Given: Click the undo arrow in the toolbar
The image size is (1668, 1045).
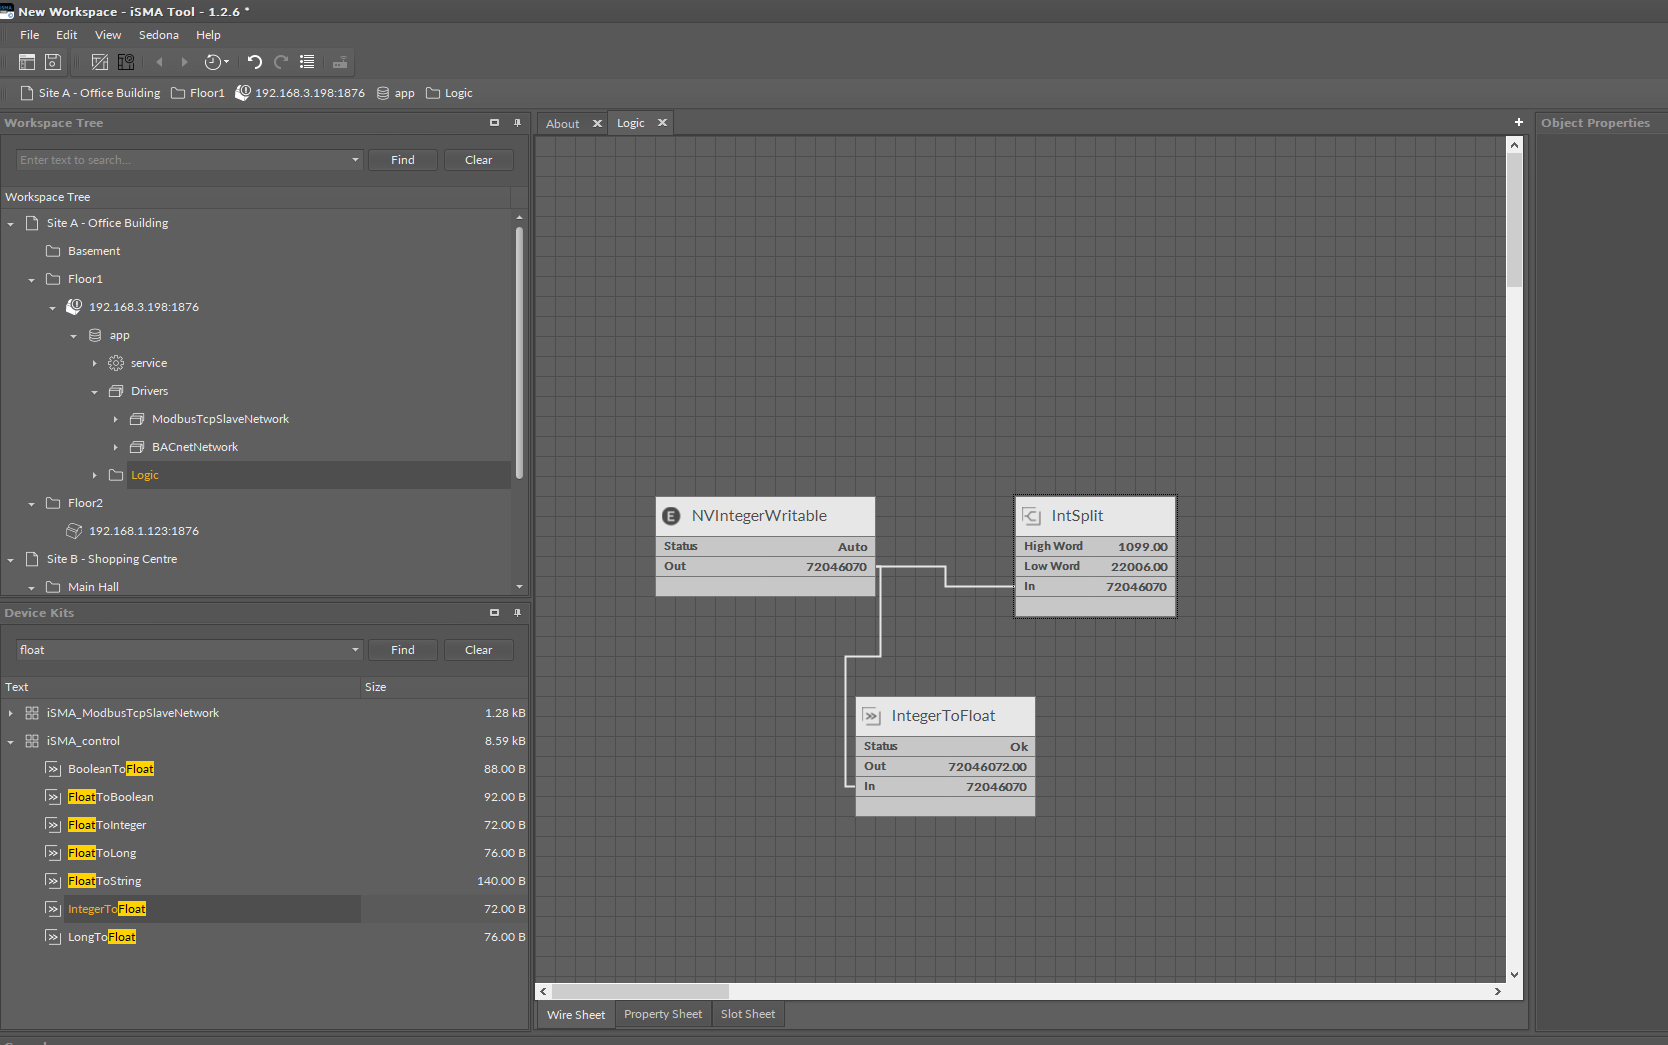Looking at the screenshot, I should coord(254,62).
